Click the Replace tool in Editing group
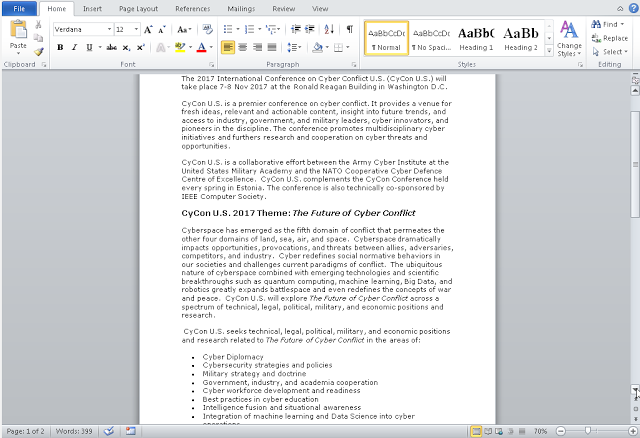Viewport: 640px width, 438px height. (x=610, y=38)
